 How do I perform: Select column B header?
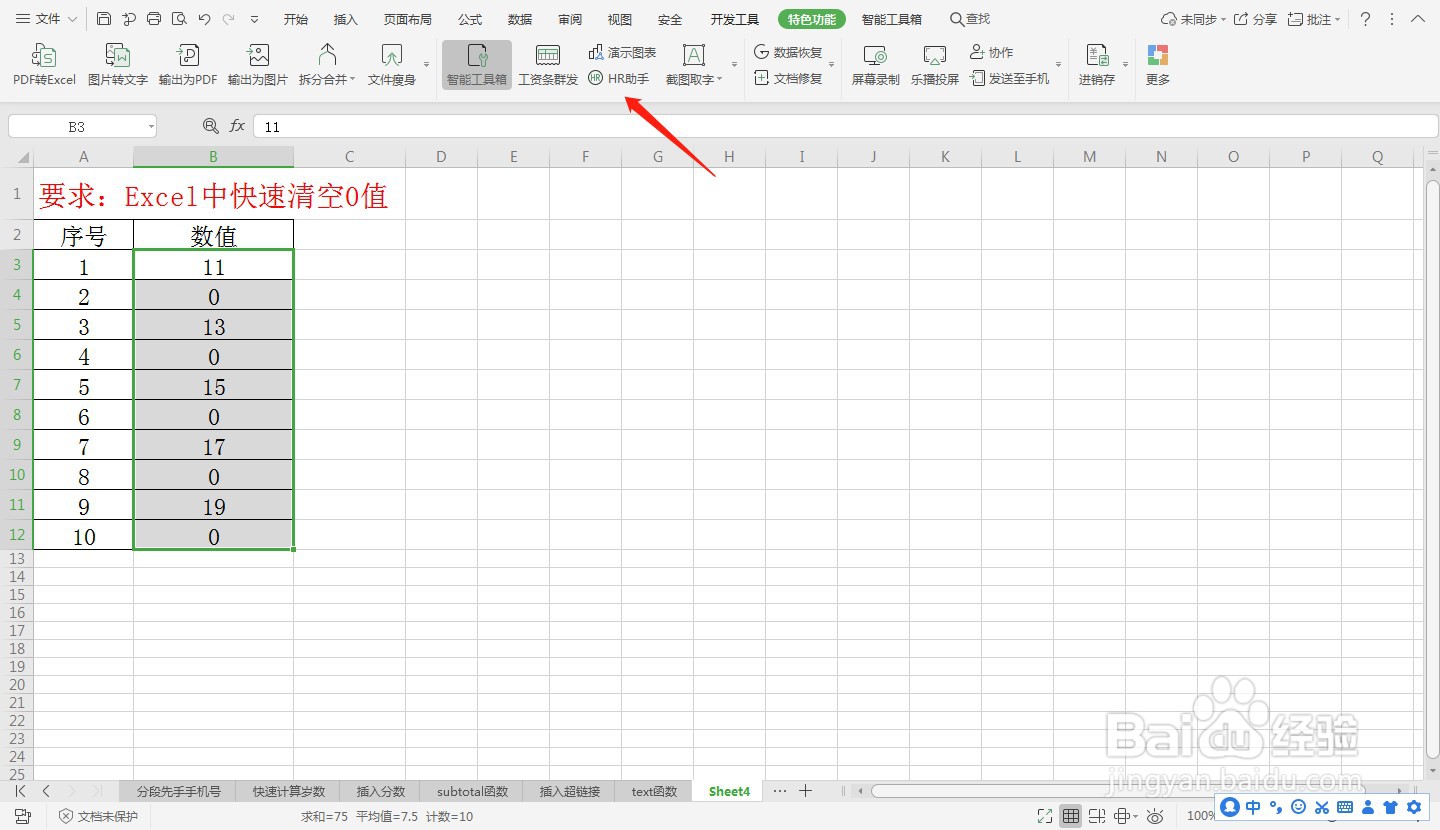point(214,156)
